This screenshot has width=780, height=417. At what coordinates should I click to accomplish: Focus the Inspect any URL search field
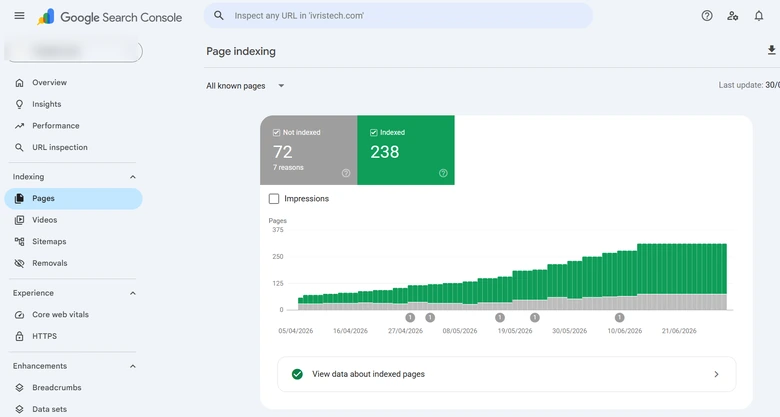[x=398, y=15]
